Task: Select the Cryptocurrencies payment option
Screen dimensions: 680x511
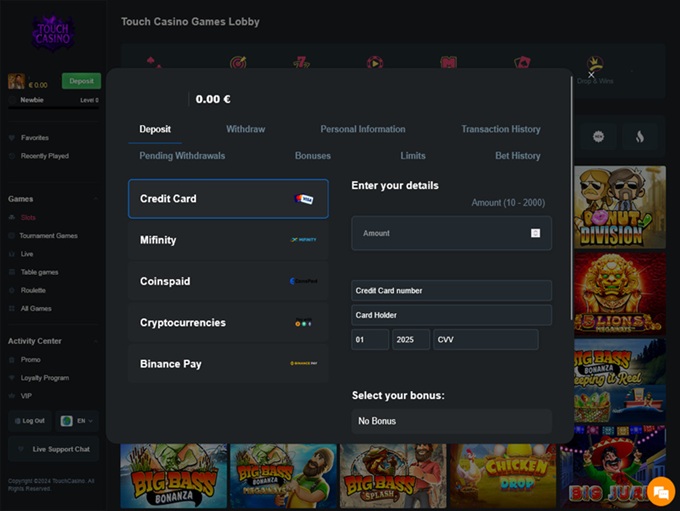Action: coord(228,323)
